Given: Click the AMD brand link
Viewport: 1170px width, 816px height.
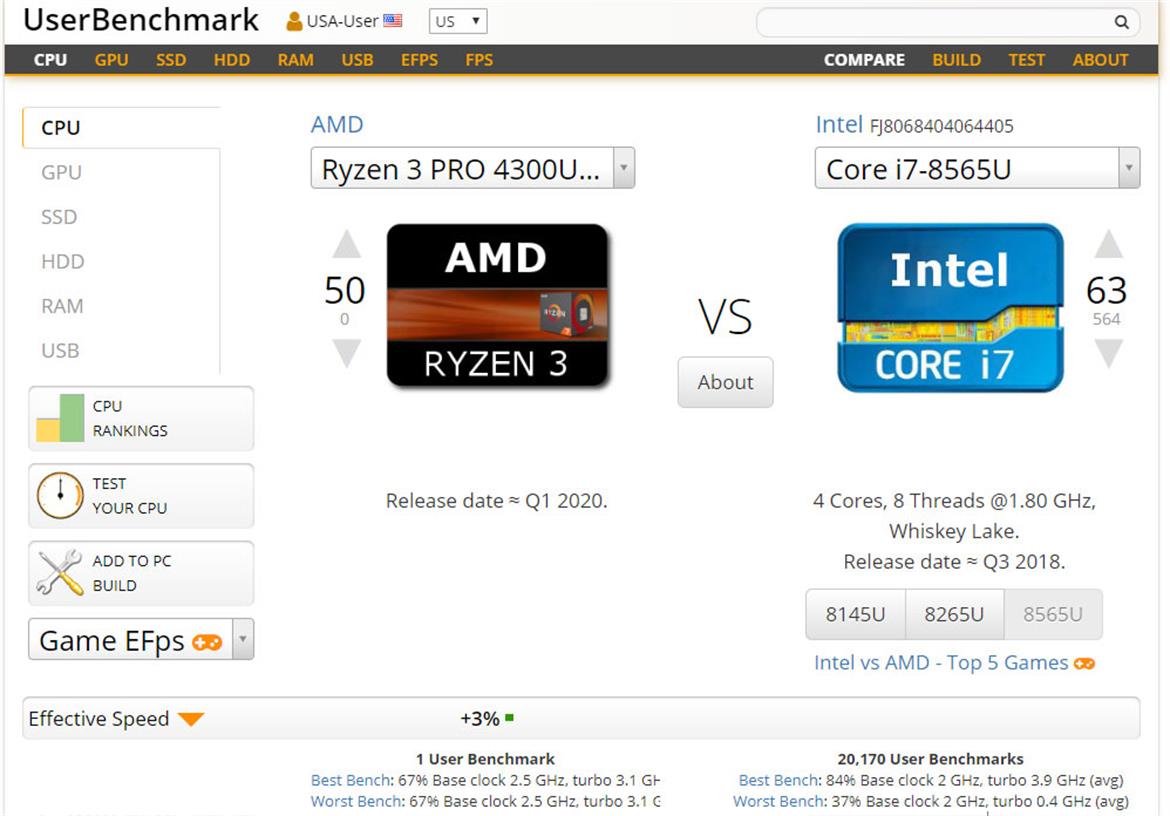Looking at the screenshot, I should [337, 124].
